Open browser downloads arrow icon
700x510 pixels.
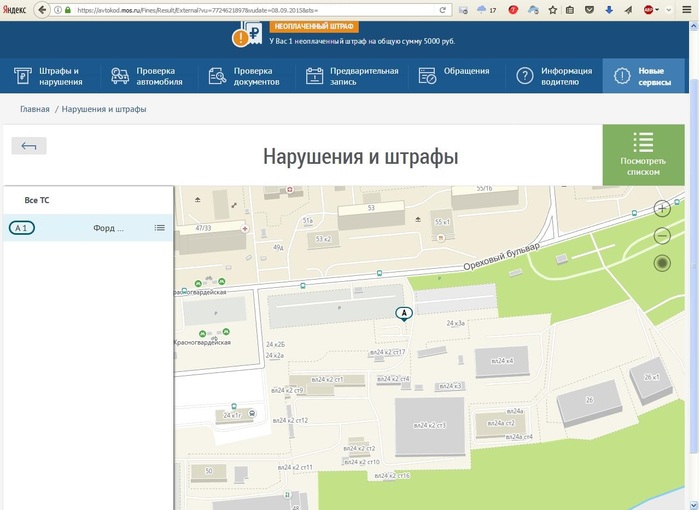point(608,9)
